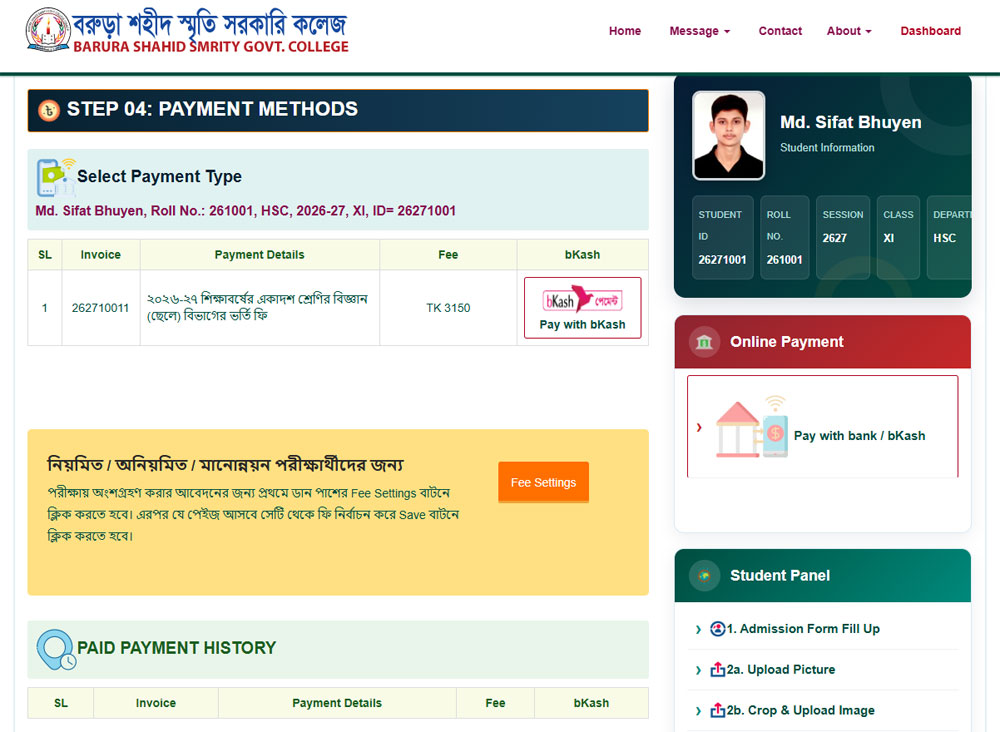1000x732 pixels.
Task: Go to the Home menu
Action: (x=624, y=31)
